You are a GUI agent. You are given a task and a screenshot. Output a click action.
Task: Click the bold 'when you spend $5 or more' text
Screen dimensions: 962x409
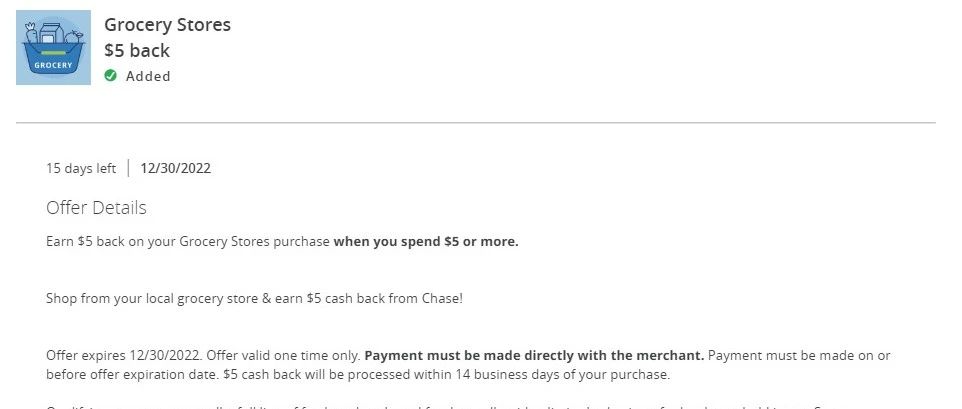[426, 242]
